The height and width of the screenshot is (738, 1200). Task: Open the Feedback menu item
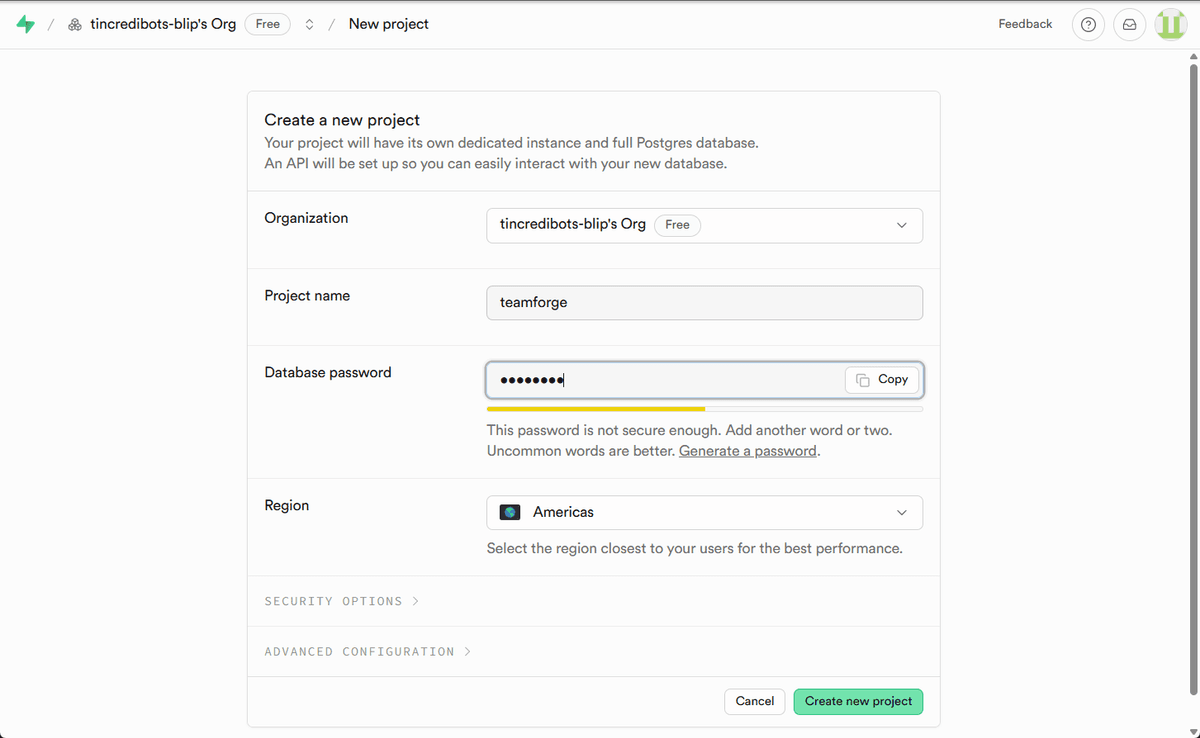[x=1025, y=23]
